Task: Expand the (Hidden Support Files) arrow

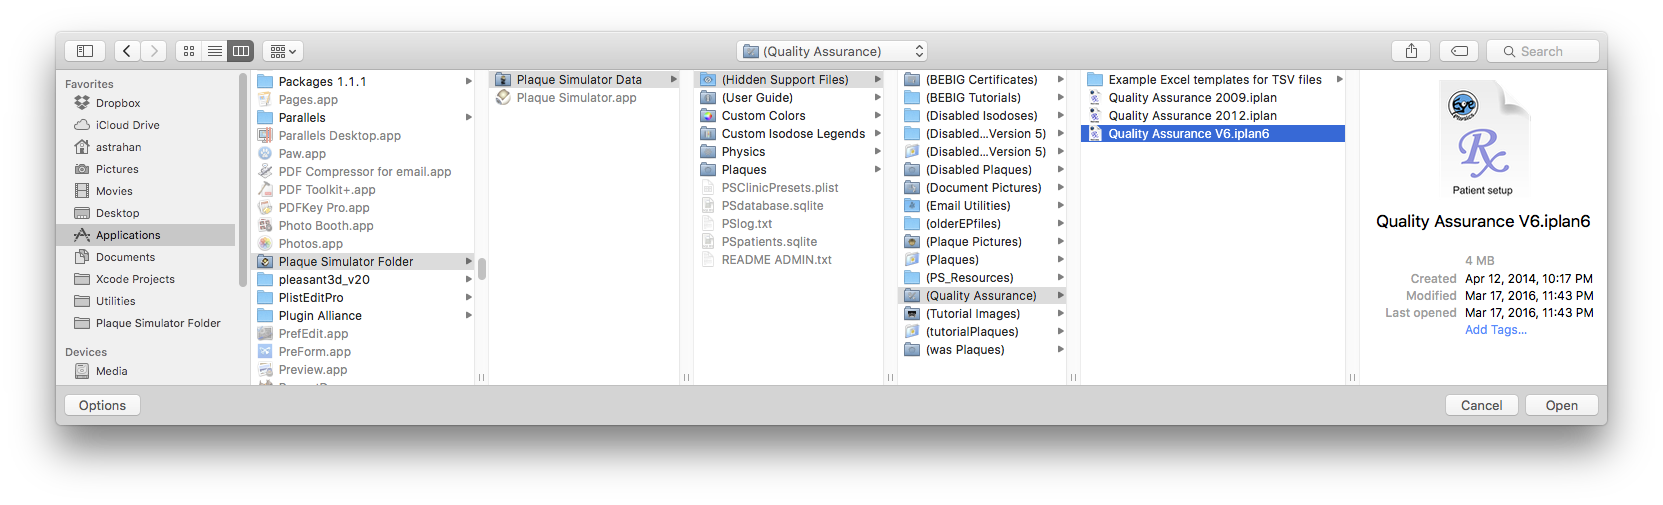Action: [878, 80]
